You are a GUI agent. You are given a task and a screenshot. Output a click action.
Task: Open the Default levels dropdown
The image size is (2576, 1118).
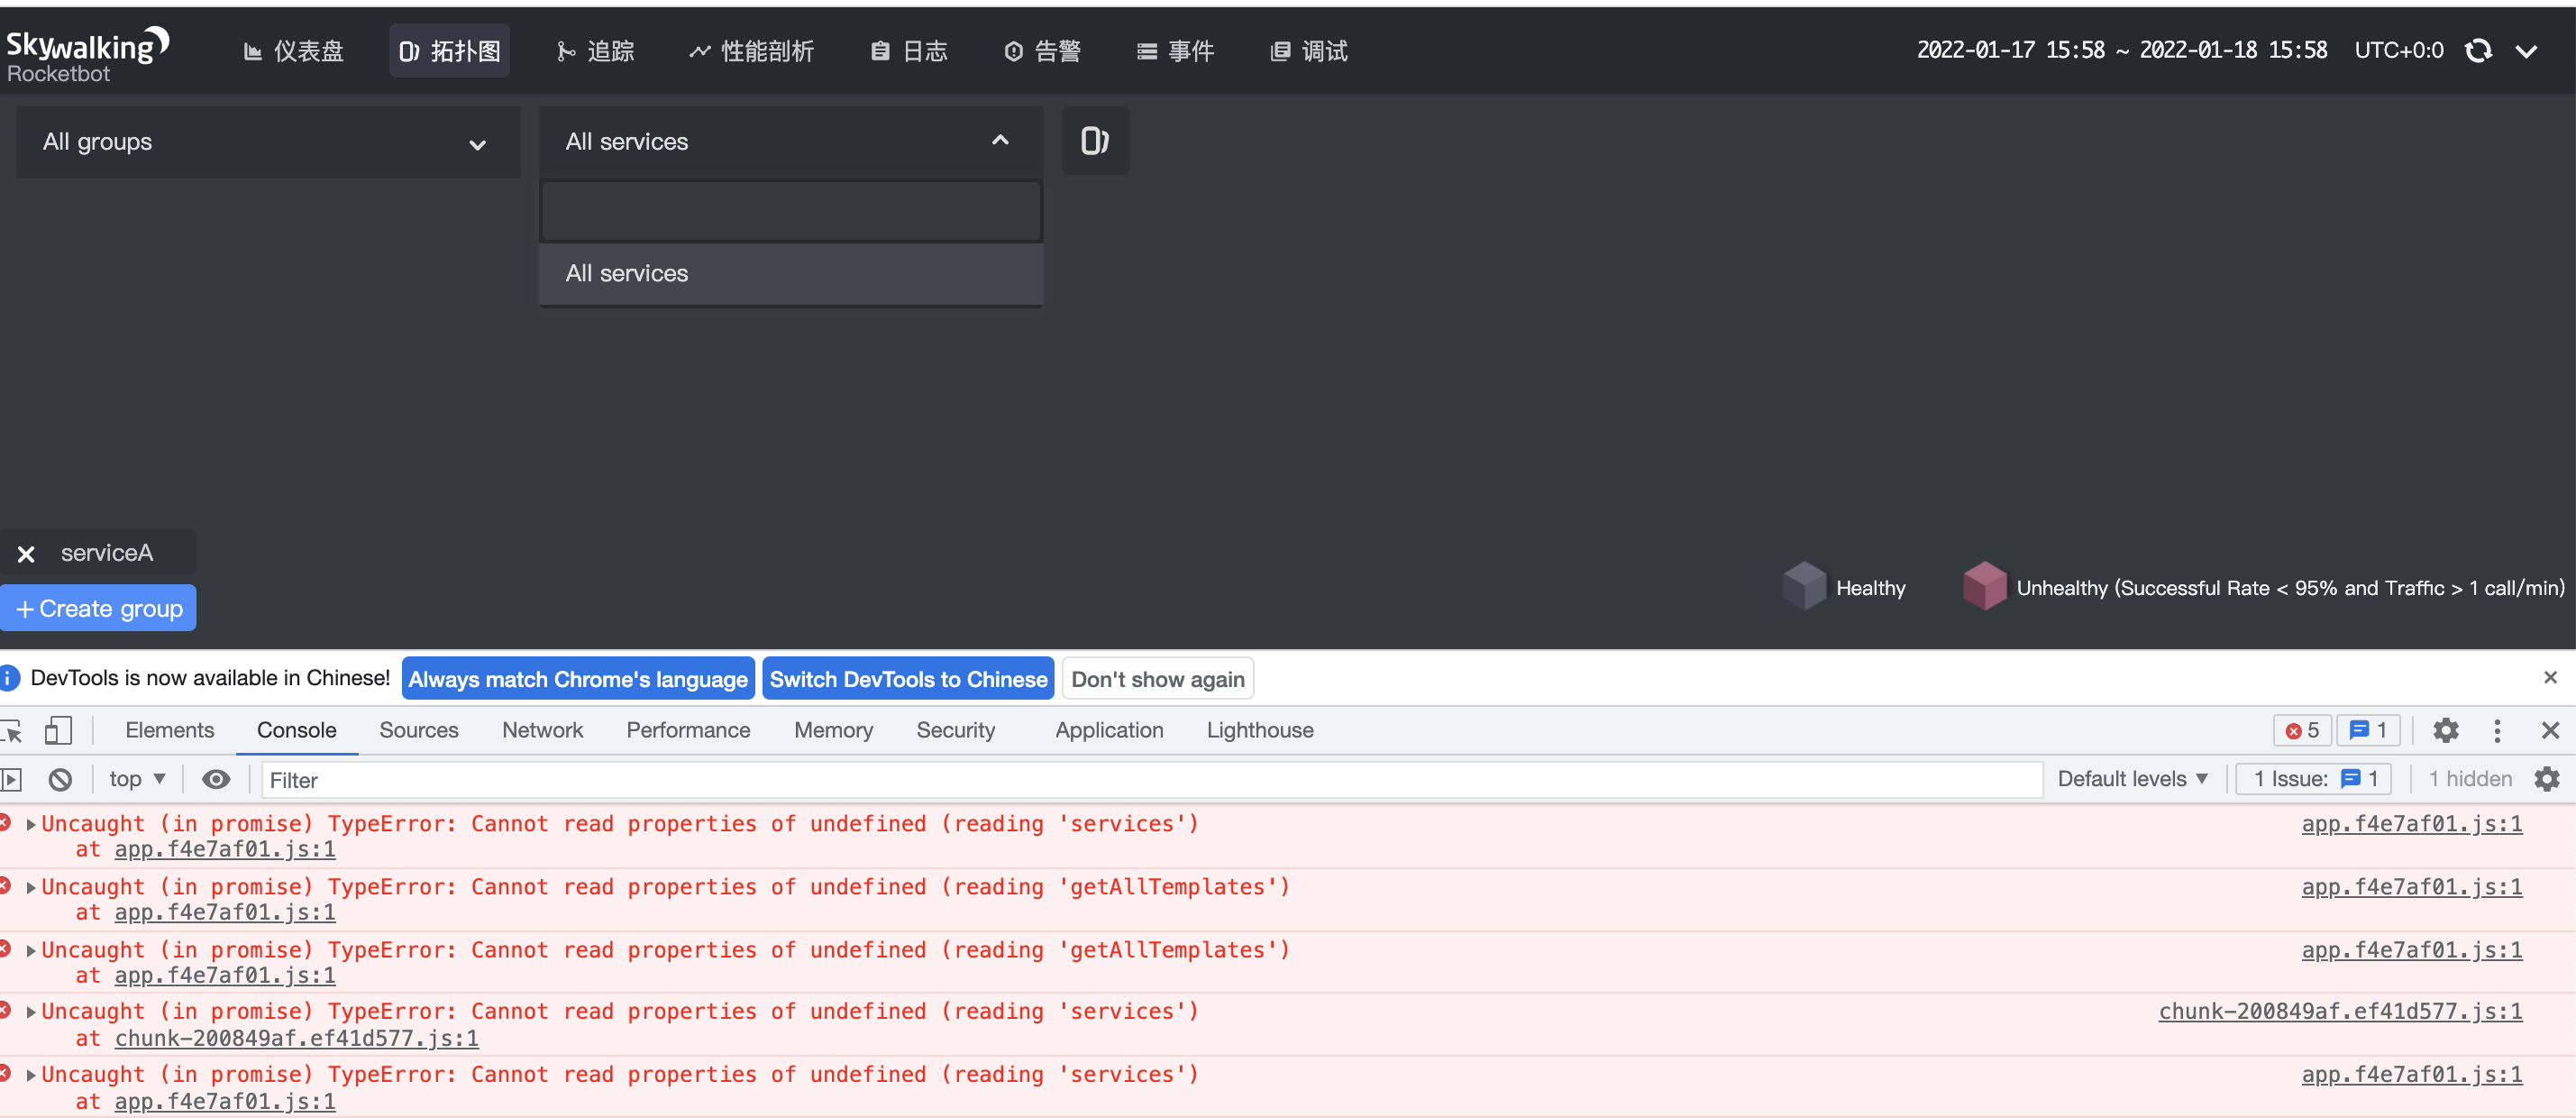2133,779
